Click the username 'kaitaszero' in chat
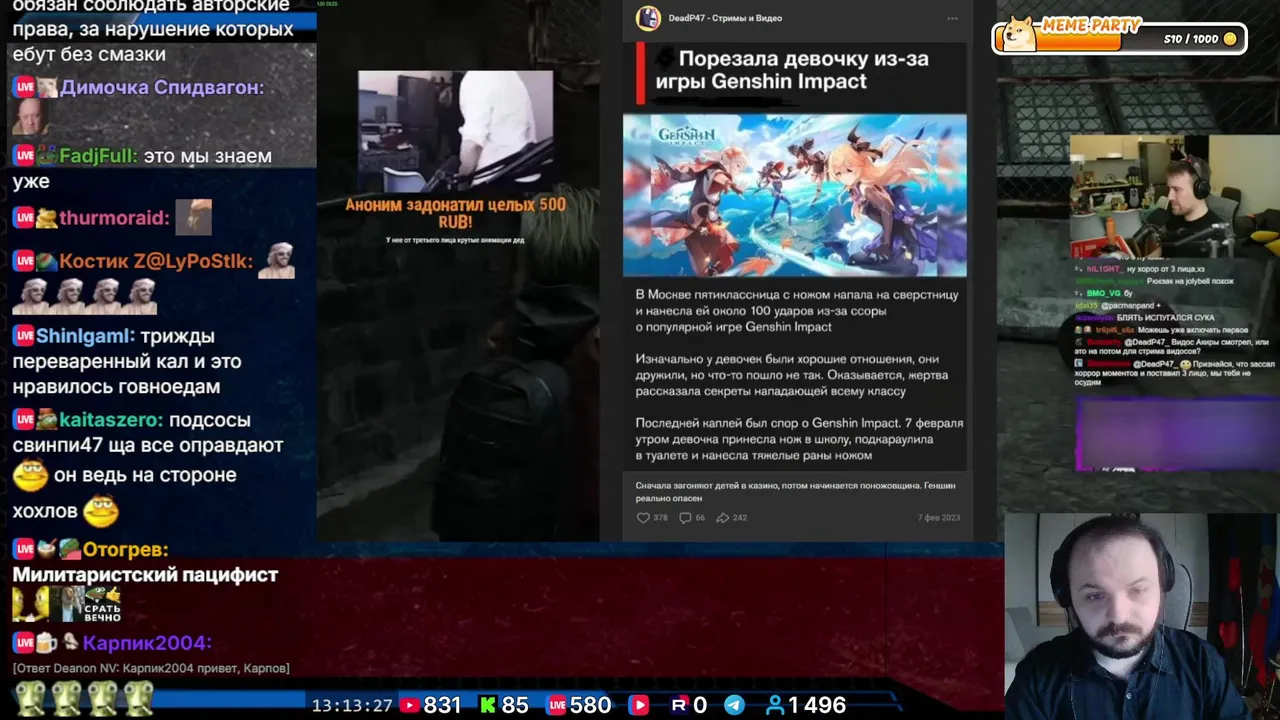 coord(112,420)
